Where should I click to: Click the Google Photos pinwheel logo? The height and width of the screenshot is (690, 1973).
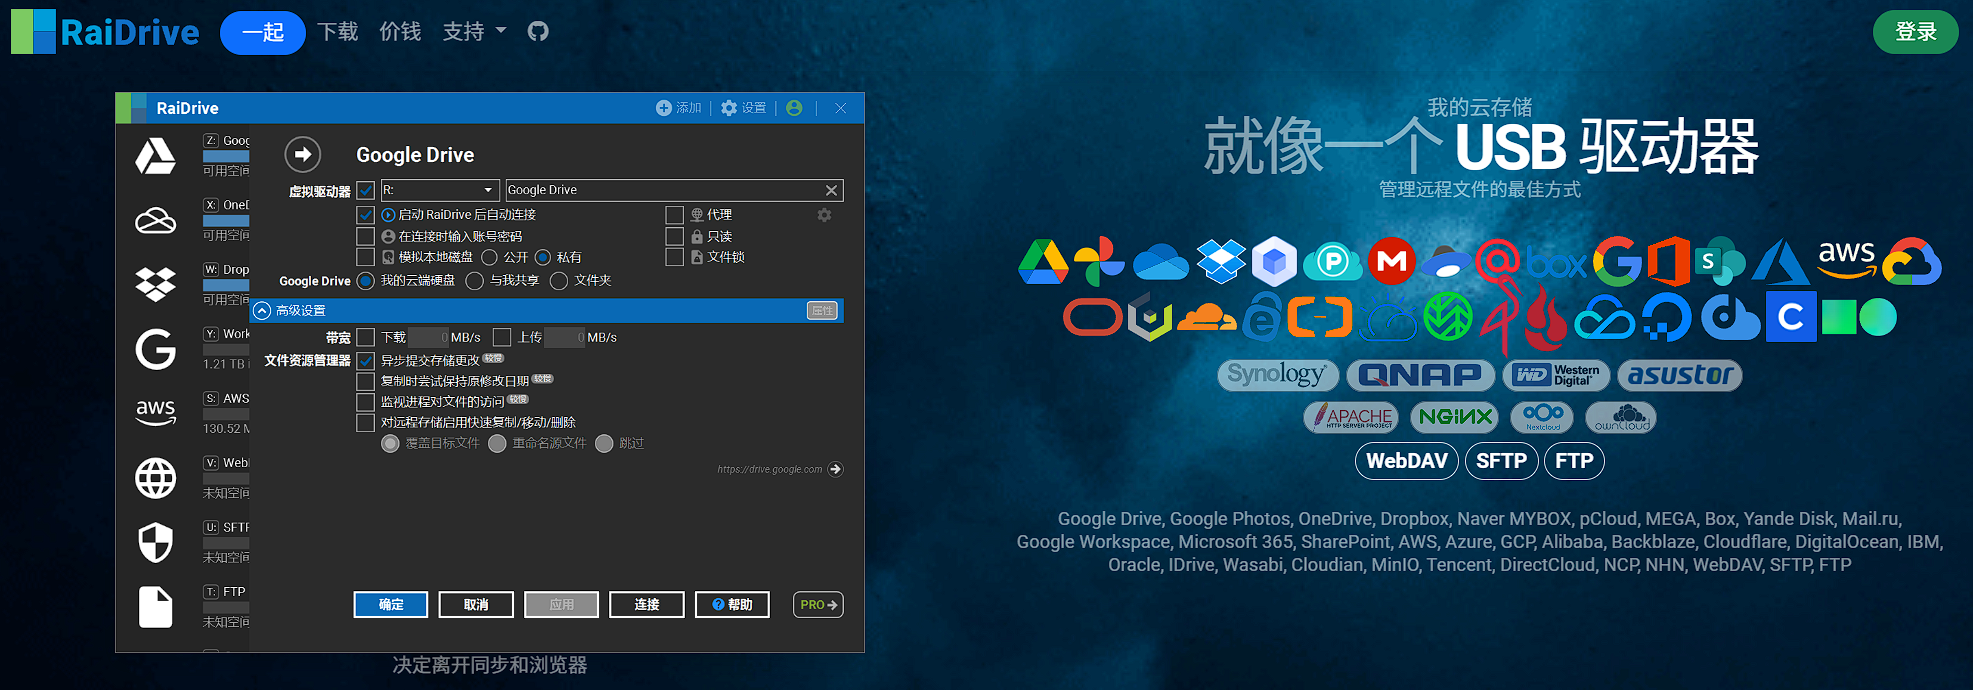(1099, 261)
